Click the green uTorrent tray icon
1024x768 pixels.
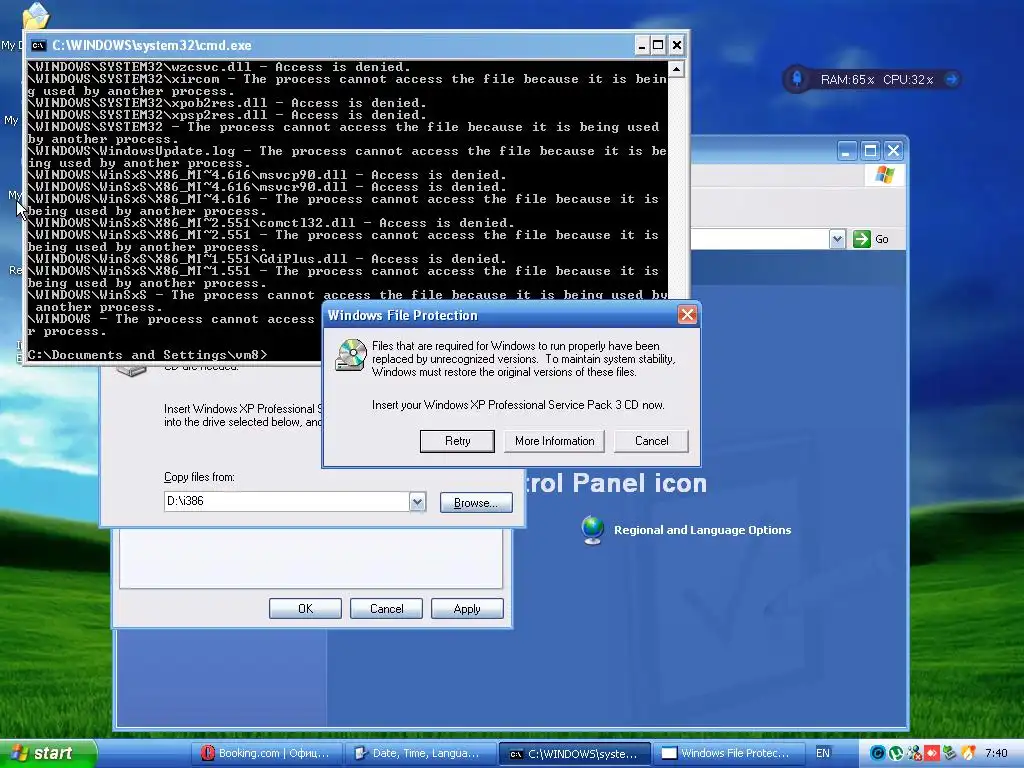896,754
